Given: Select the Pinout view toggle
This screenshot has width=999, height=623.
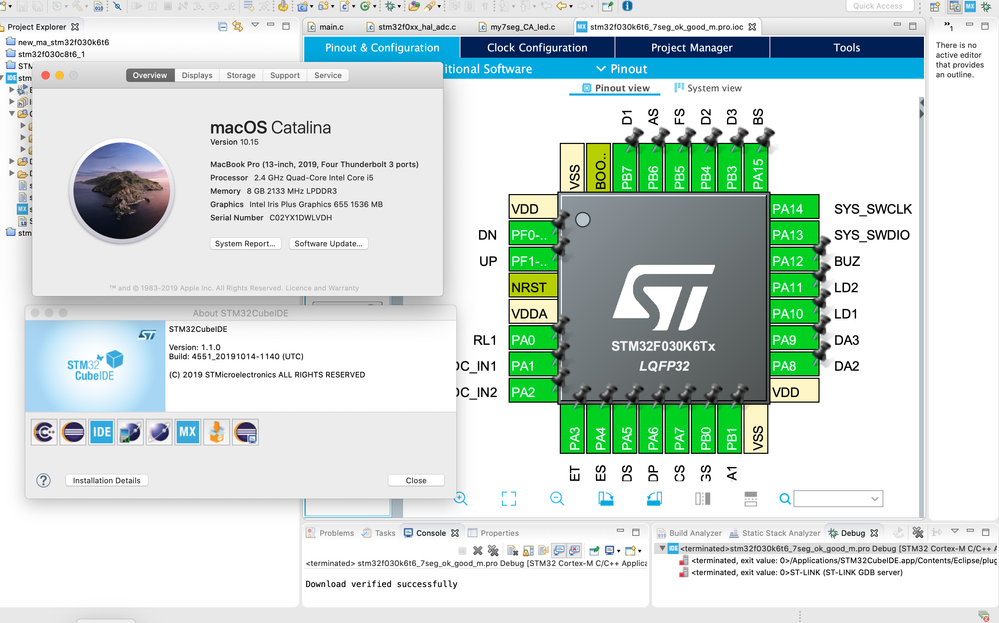Looking at the screenshot, I should pyautogui.click(x=615, y=88).
